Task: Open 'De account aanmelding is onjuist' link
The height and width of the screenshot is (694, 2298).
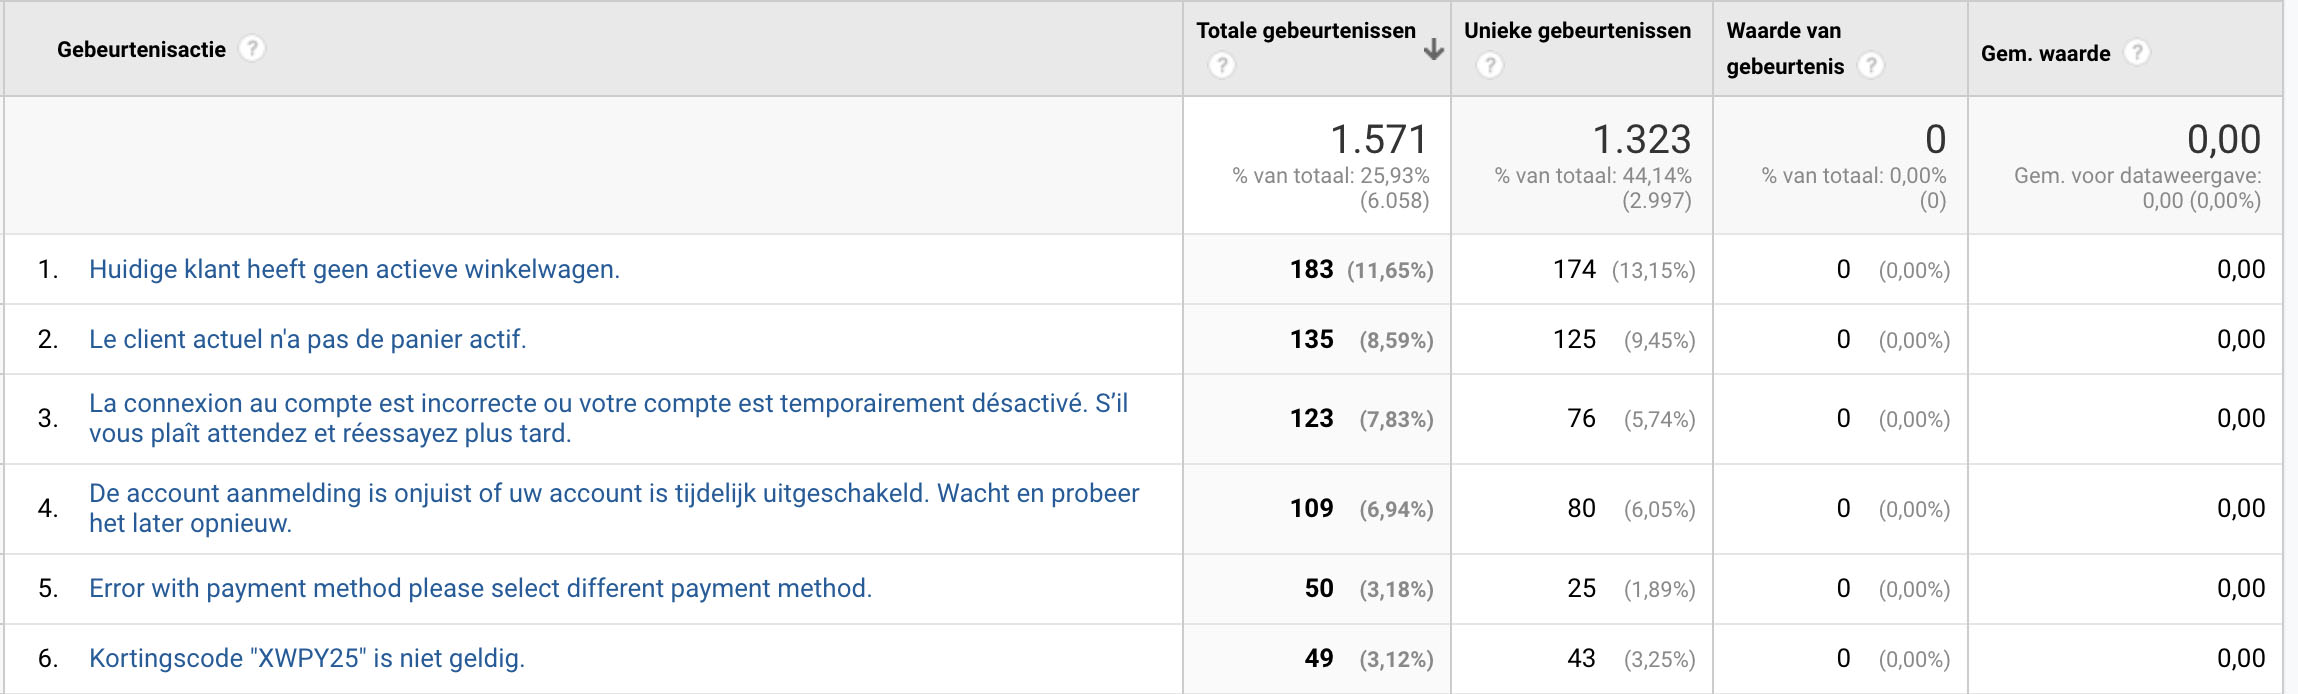Action: click(614, 508)
